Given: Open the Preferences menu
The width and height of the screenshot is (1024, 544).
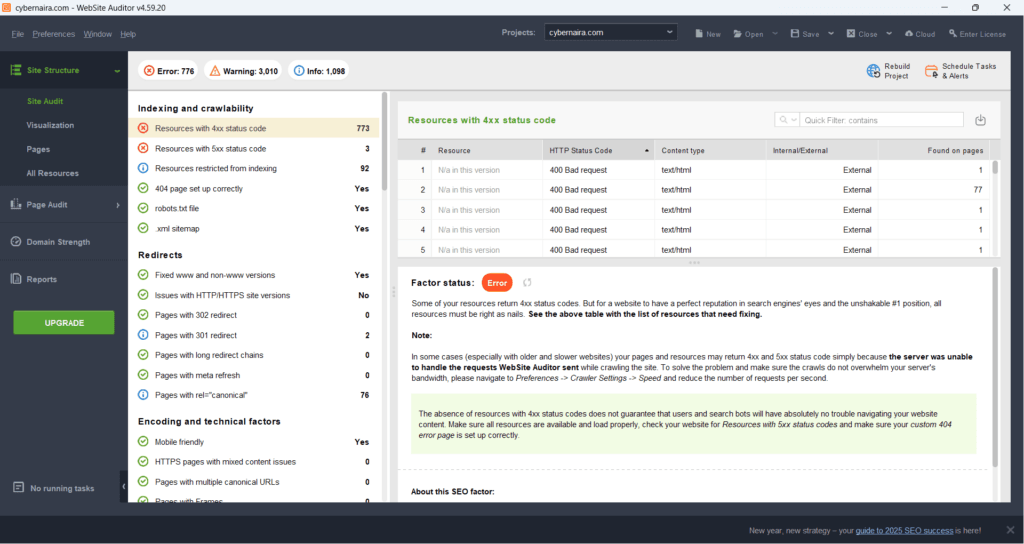Looking at the screenshot, I should click(x=54, y=34).
